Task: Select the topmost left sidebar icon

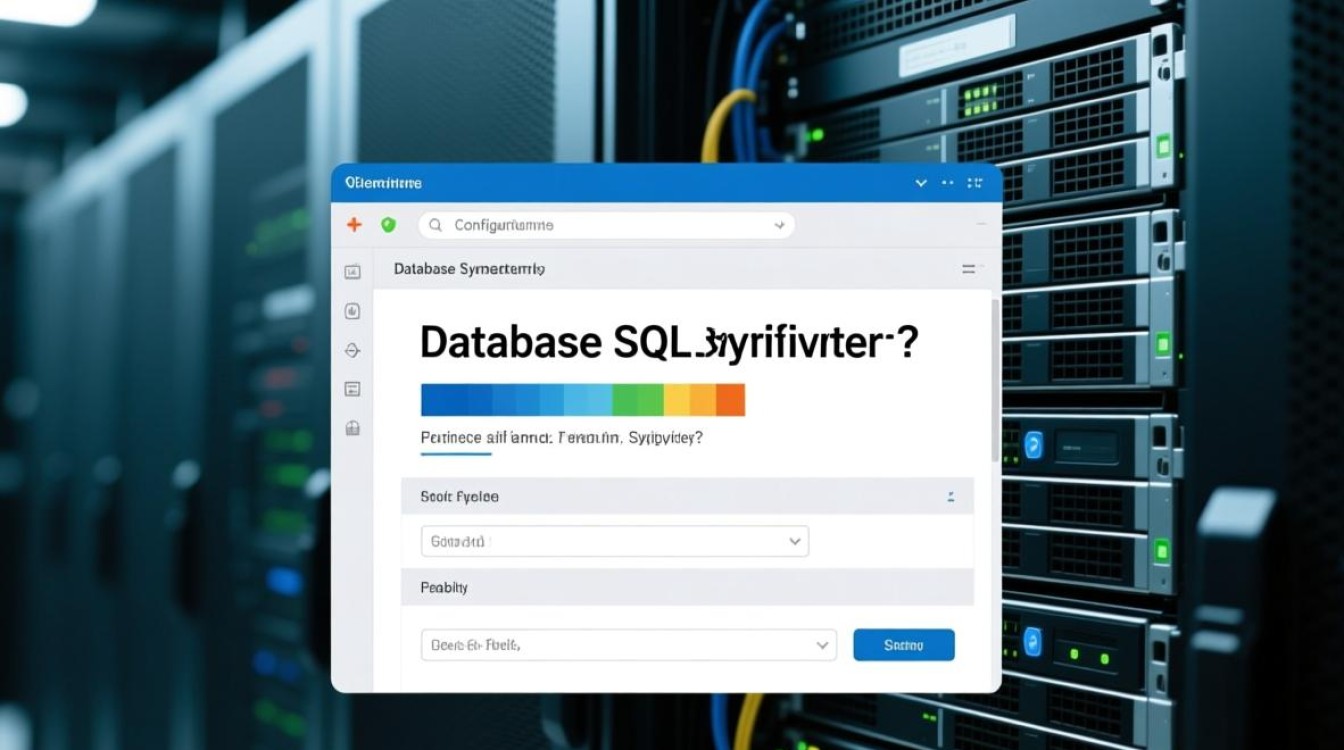Action: (x=352, y=271)
